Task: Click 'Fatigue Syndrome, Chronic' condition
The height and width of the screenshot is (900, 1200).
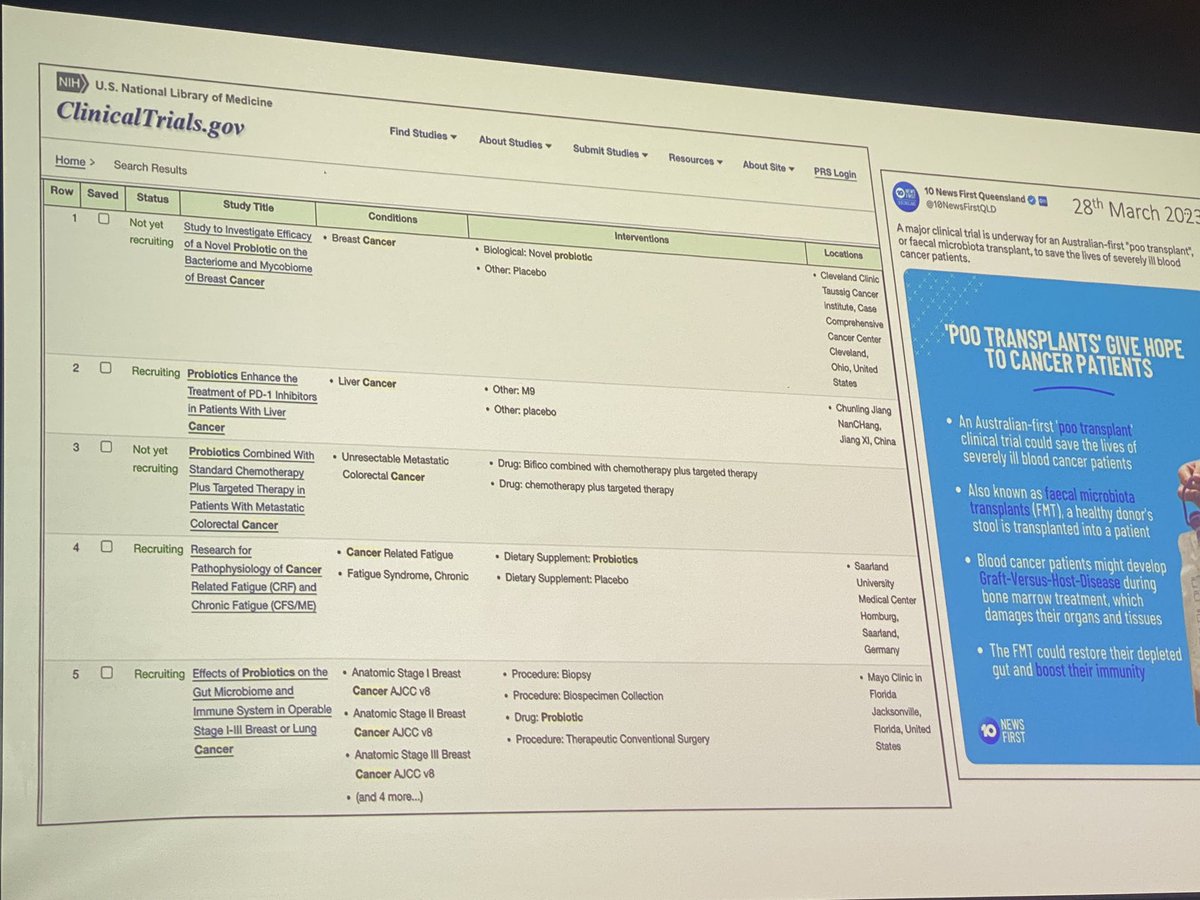Action: click(x=406, y=577)
